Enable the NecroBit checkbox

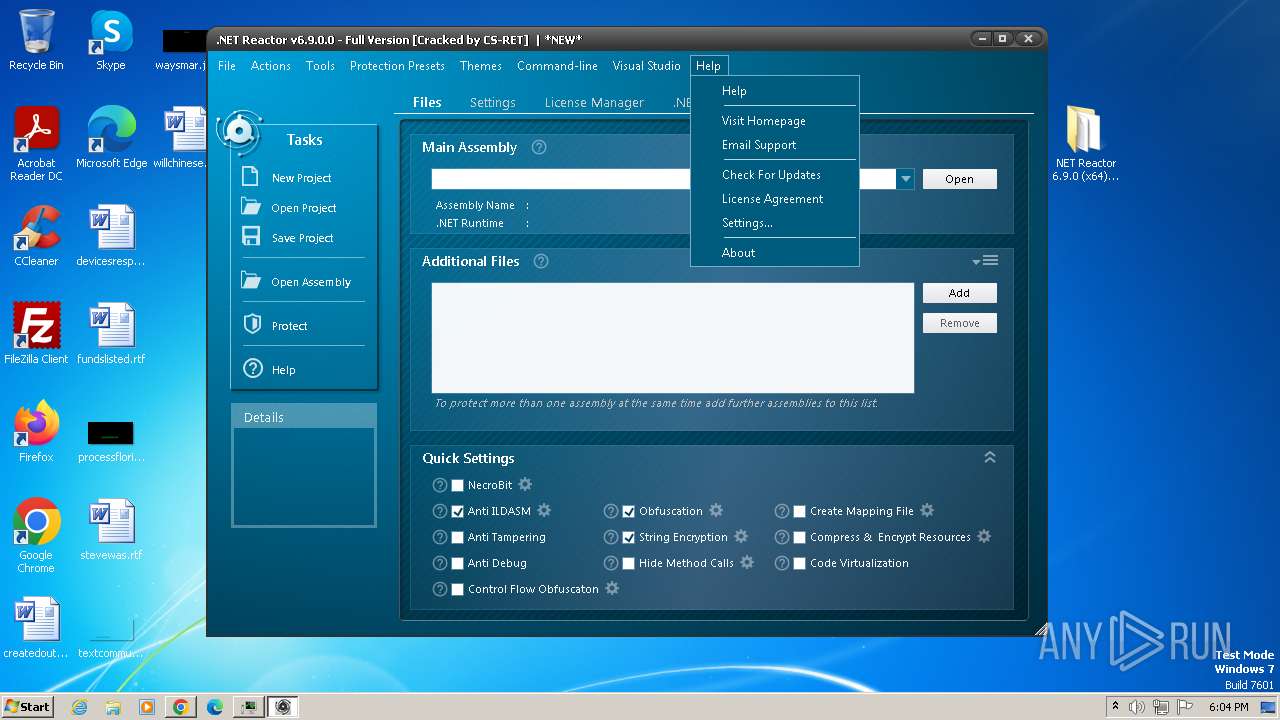(x=458, y=485)
